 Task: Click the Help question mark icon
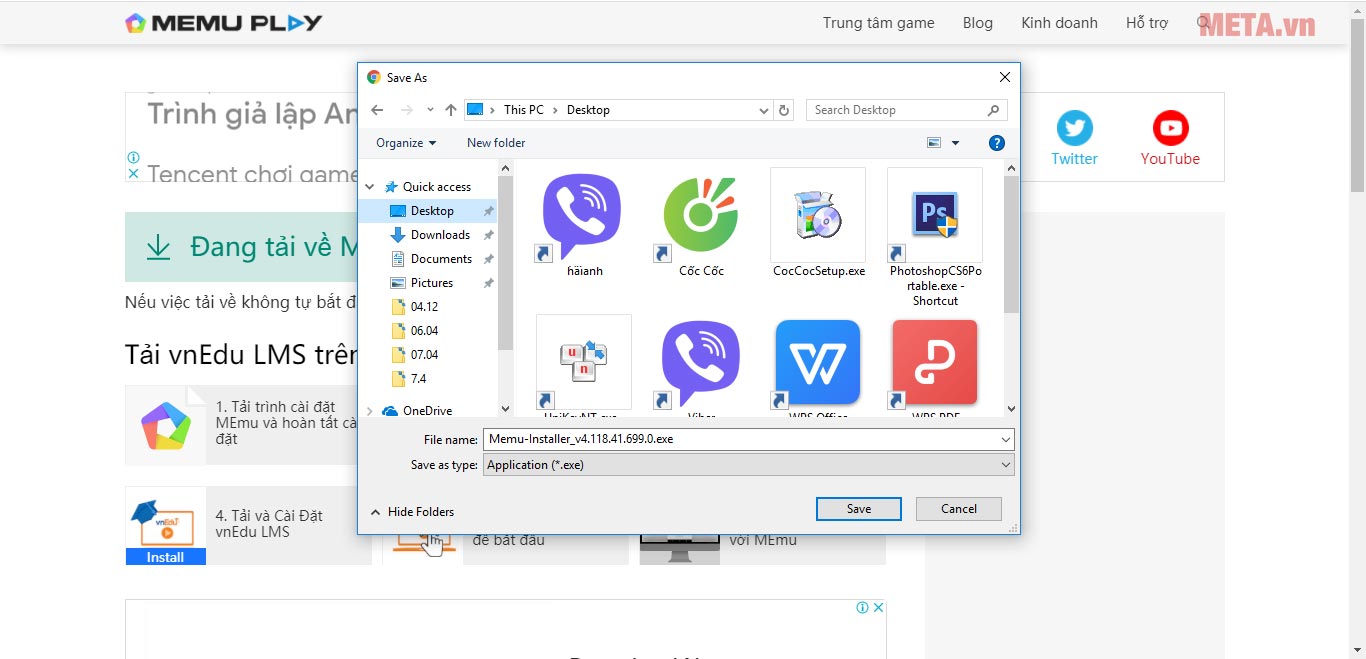click(996, 142)
